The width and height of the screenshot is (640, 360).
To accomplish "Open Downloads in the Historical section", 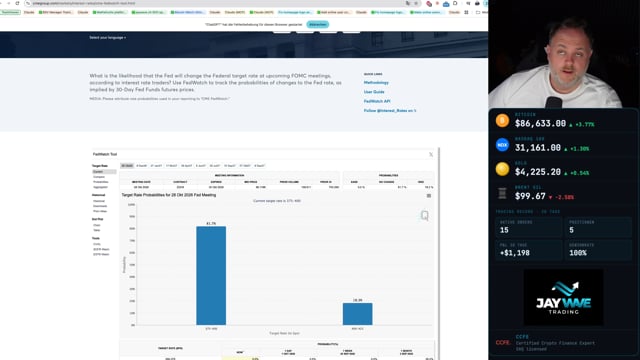I will coord(100,206).
